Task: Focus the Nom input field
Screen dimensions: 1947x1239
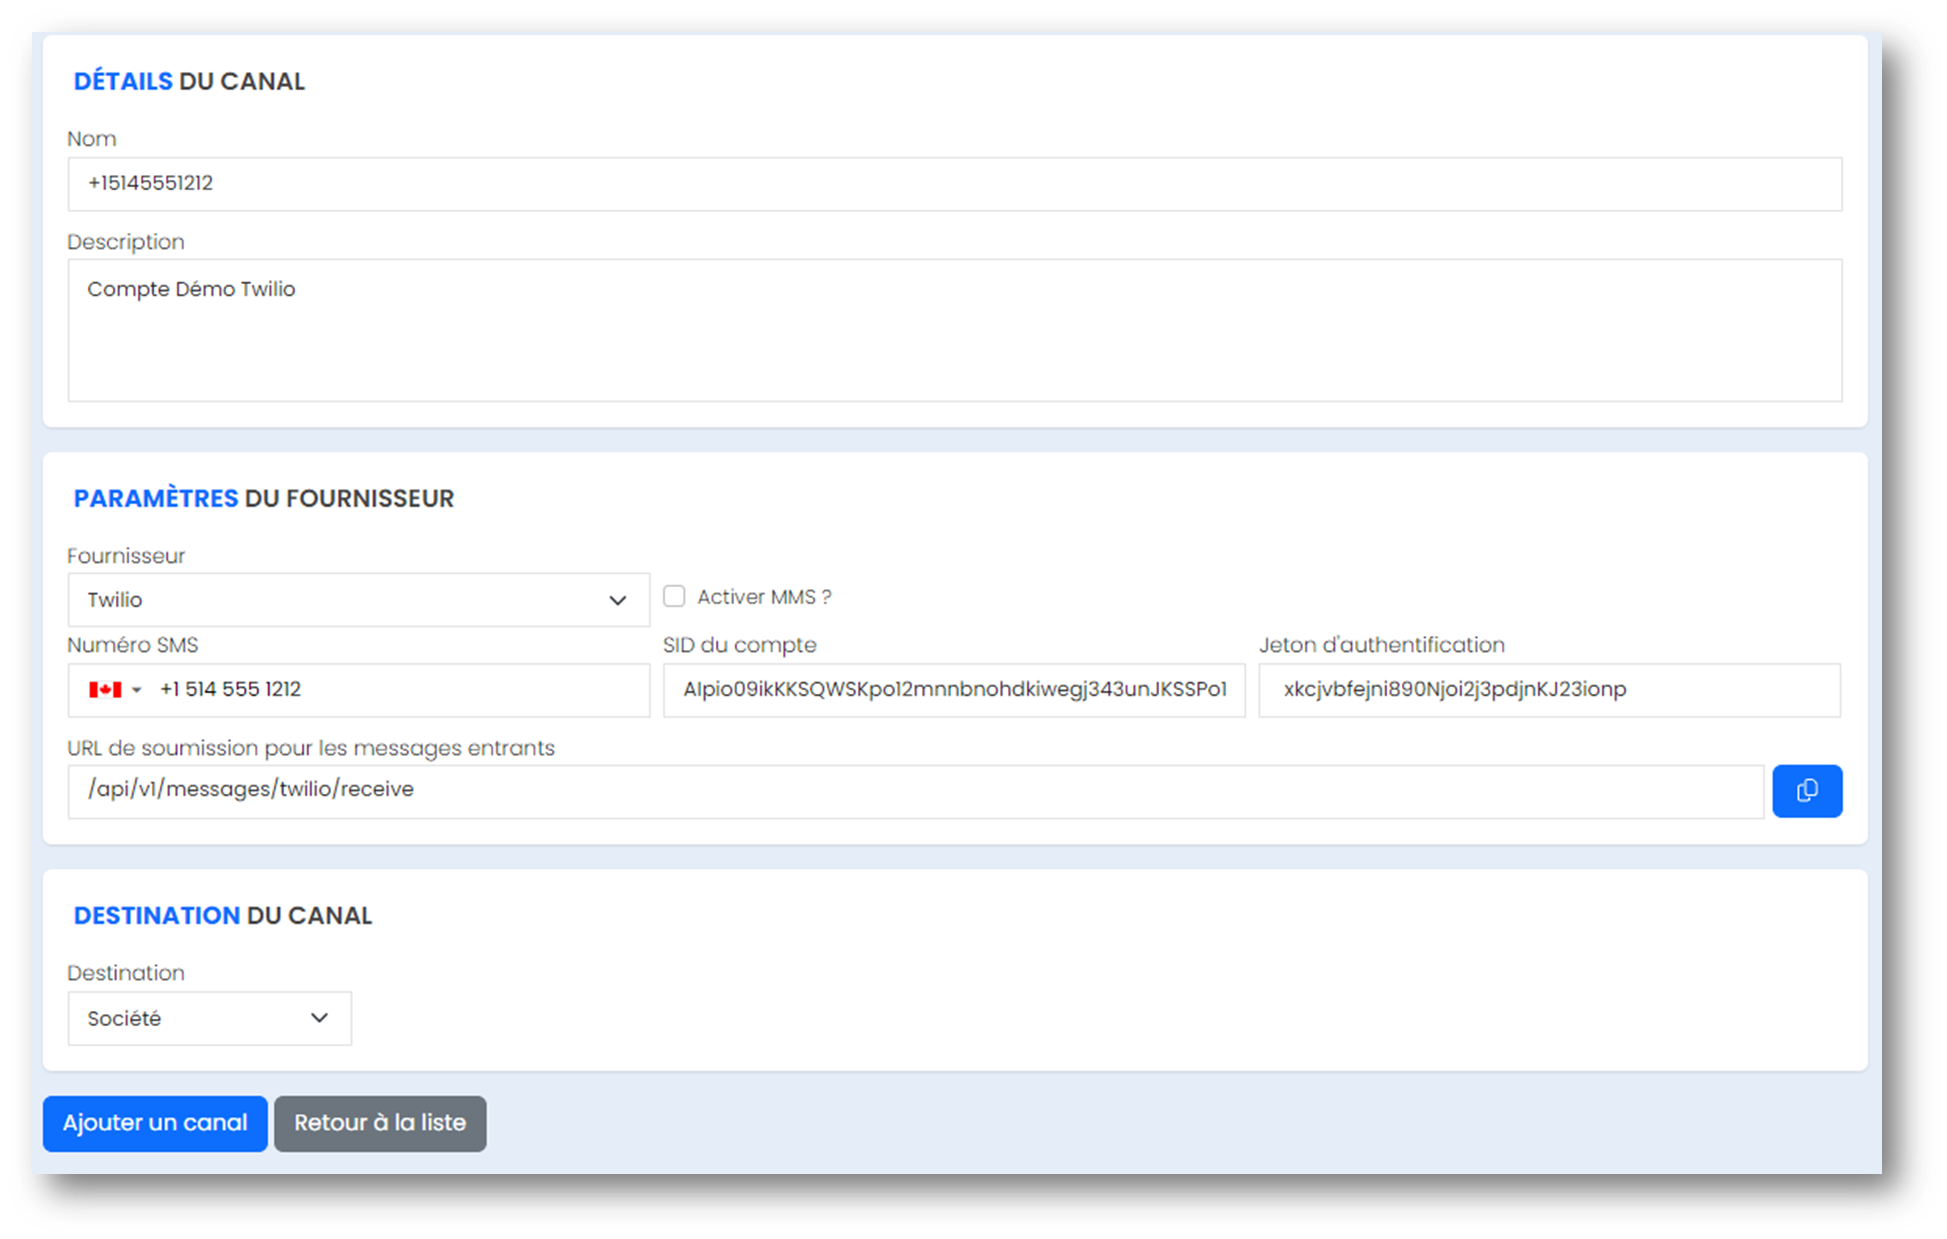Action: coord(954,184)
